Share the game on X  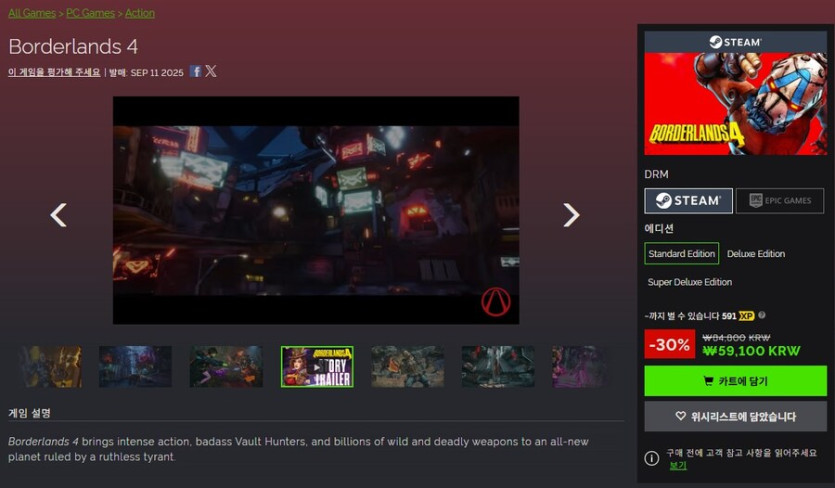click(211, 72)
